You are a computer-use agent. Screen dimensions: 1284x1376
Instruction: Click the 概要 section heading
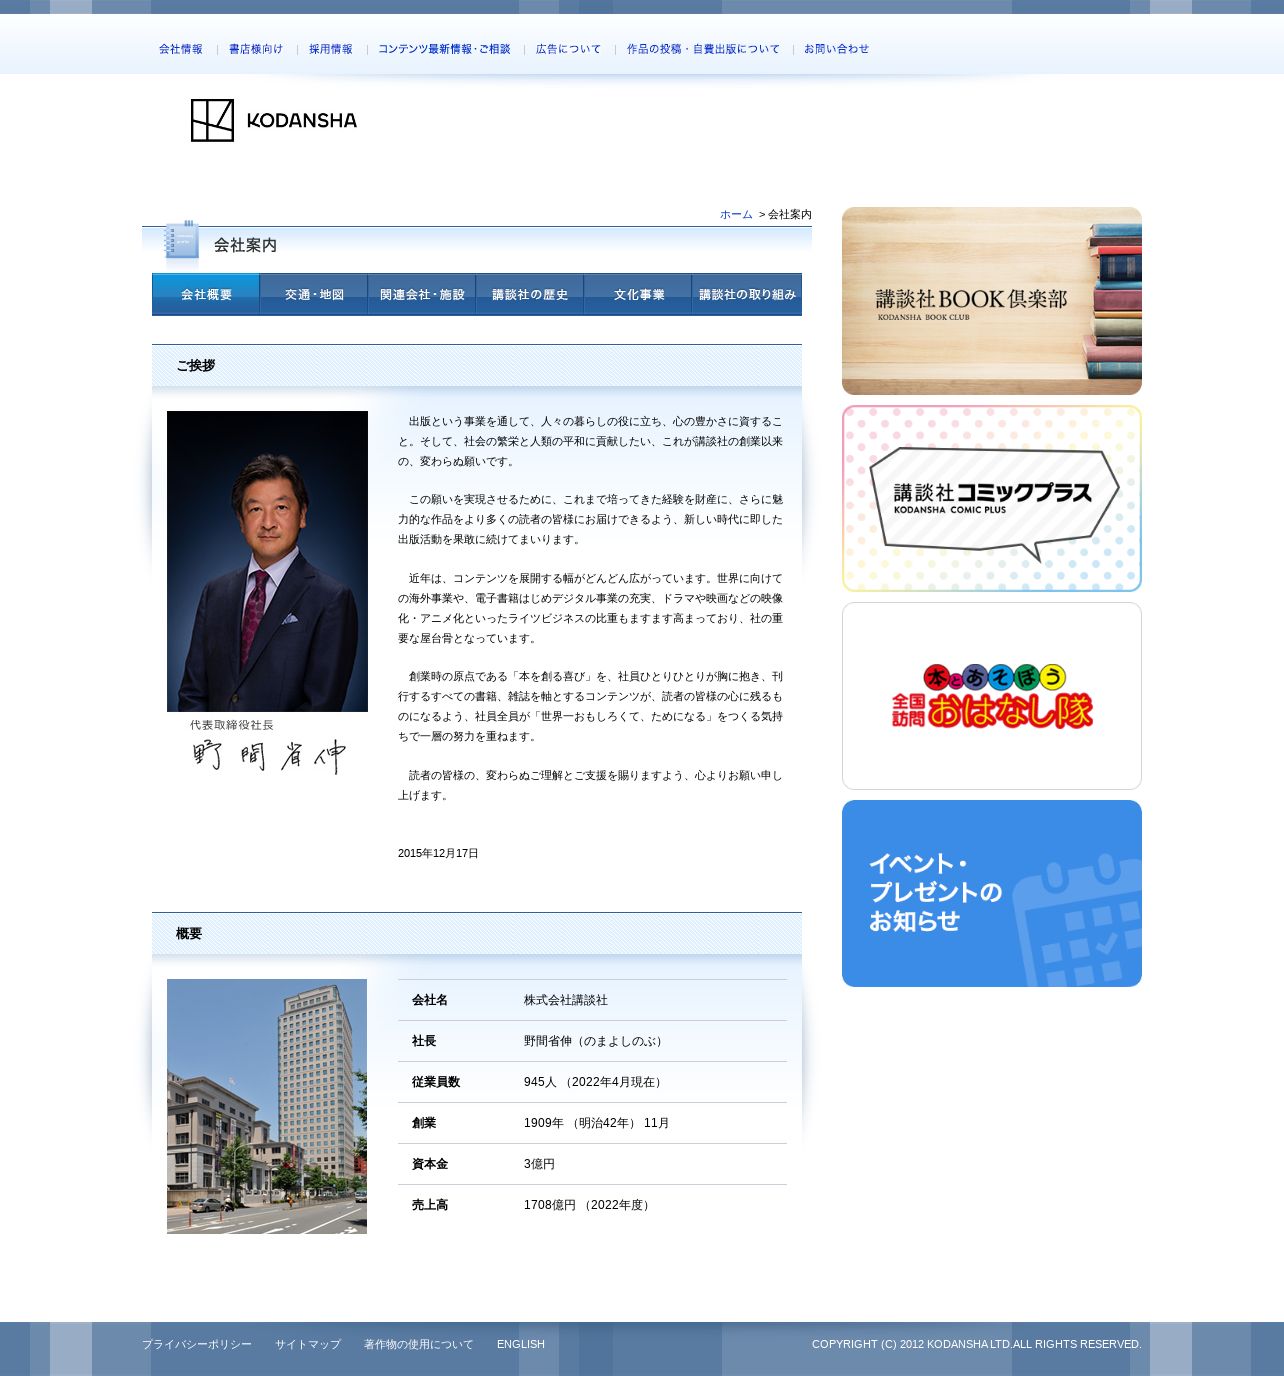[189, 934]
